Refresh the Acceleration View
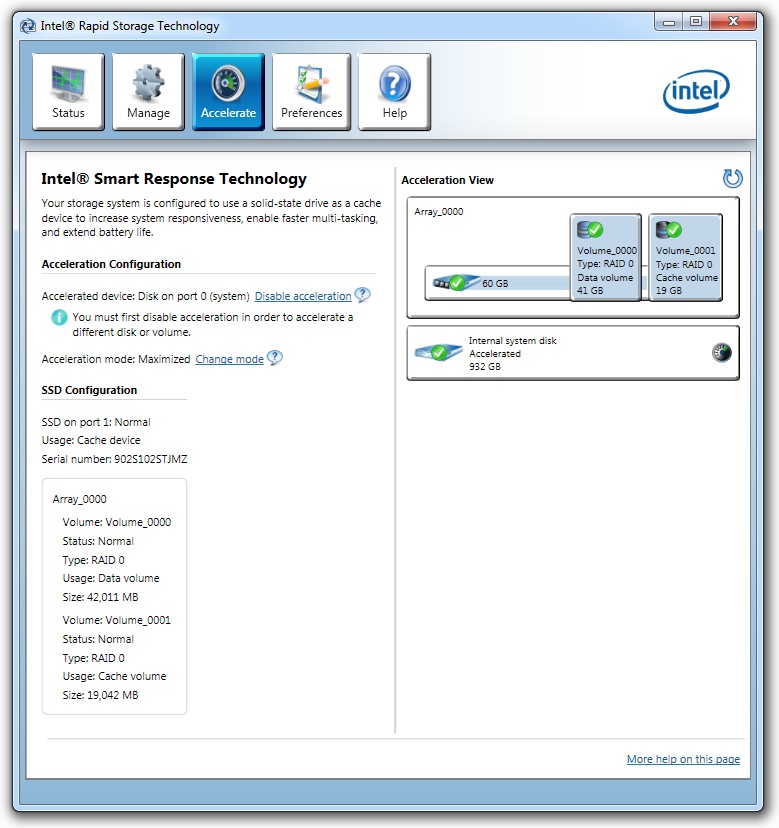The height and width of the screenshot is (828, 779). point(732,179)
